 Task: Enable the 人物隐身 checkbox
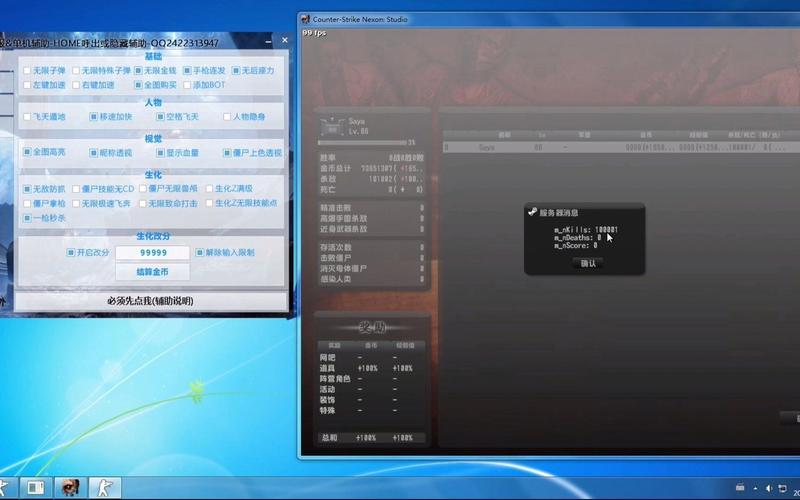point(227,116)
